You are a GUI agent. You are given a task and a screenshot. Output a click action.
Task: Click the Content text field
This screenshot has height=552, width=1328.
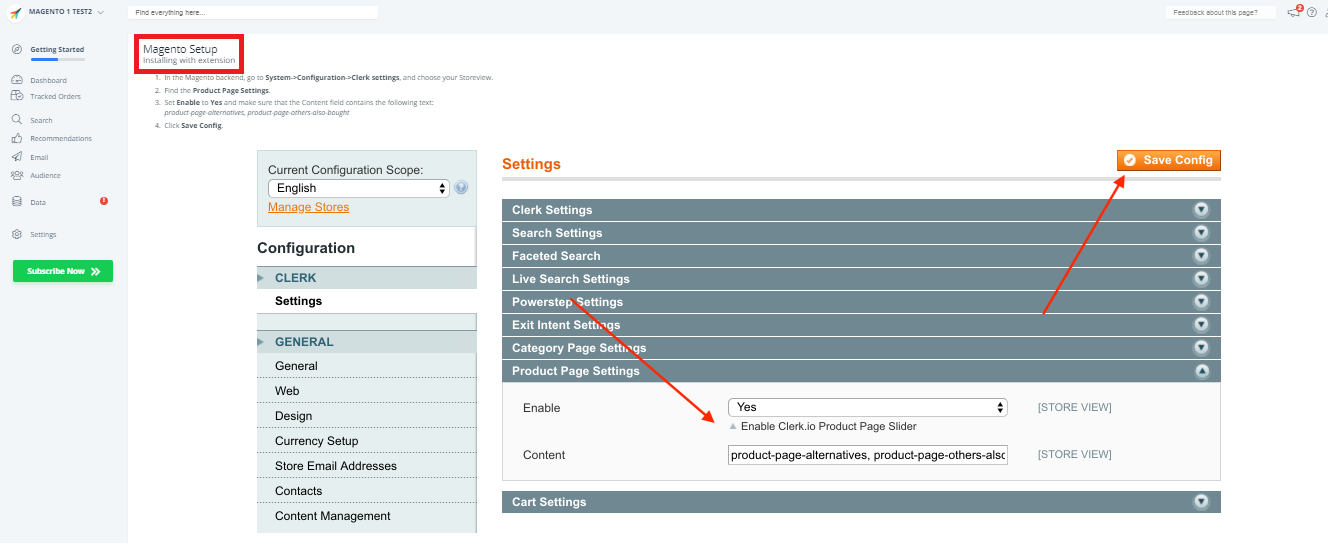pyautogui.click(x=867, y=455)
